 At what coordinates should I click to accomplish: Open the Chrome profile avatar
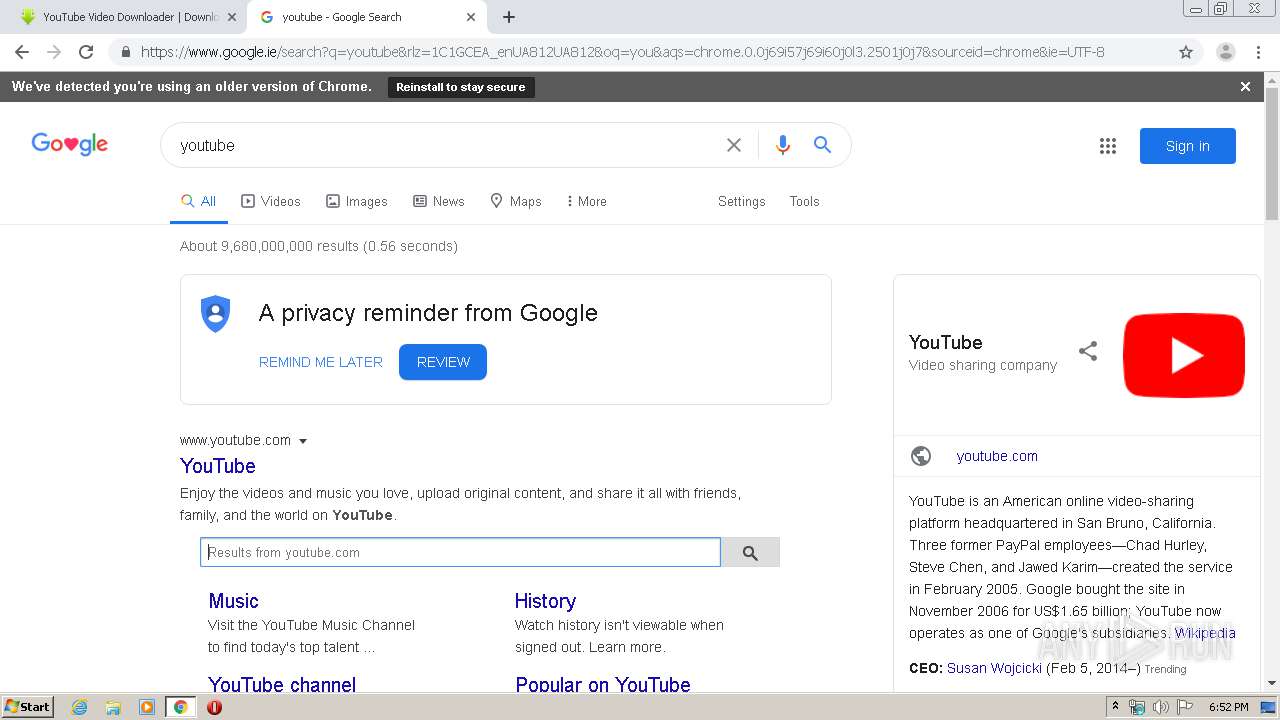1225,52
